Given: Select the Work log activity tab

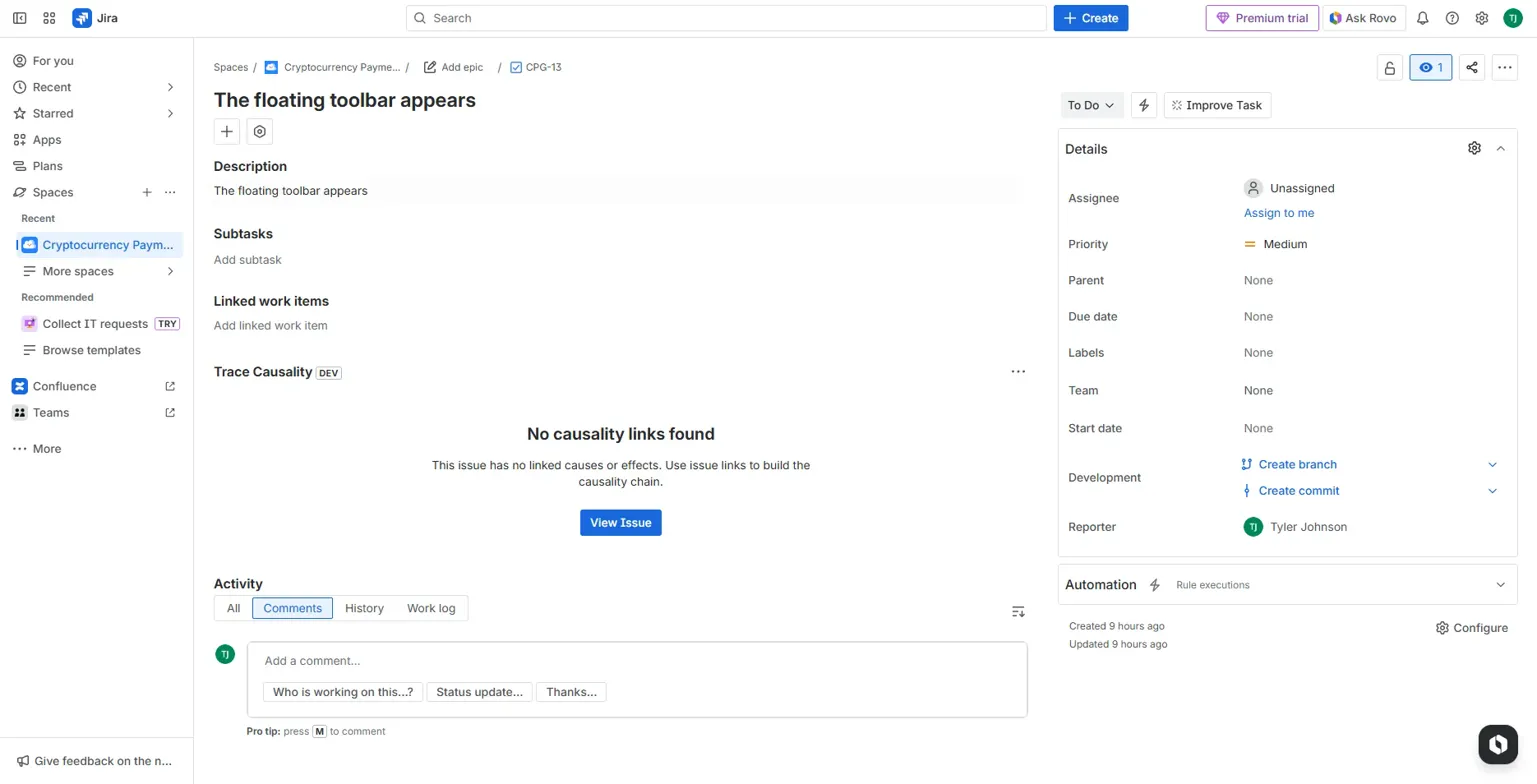Looking at the screenshot, I should [x=431, y=608].
